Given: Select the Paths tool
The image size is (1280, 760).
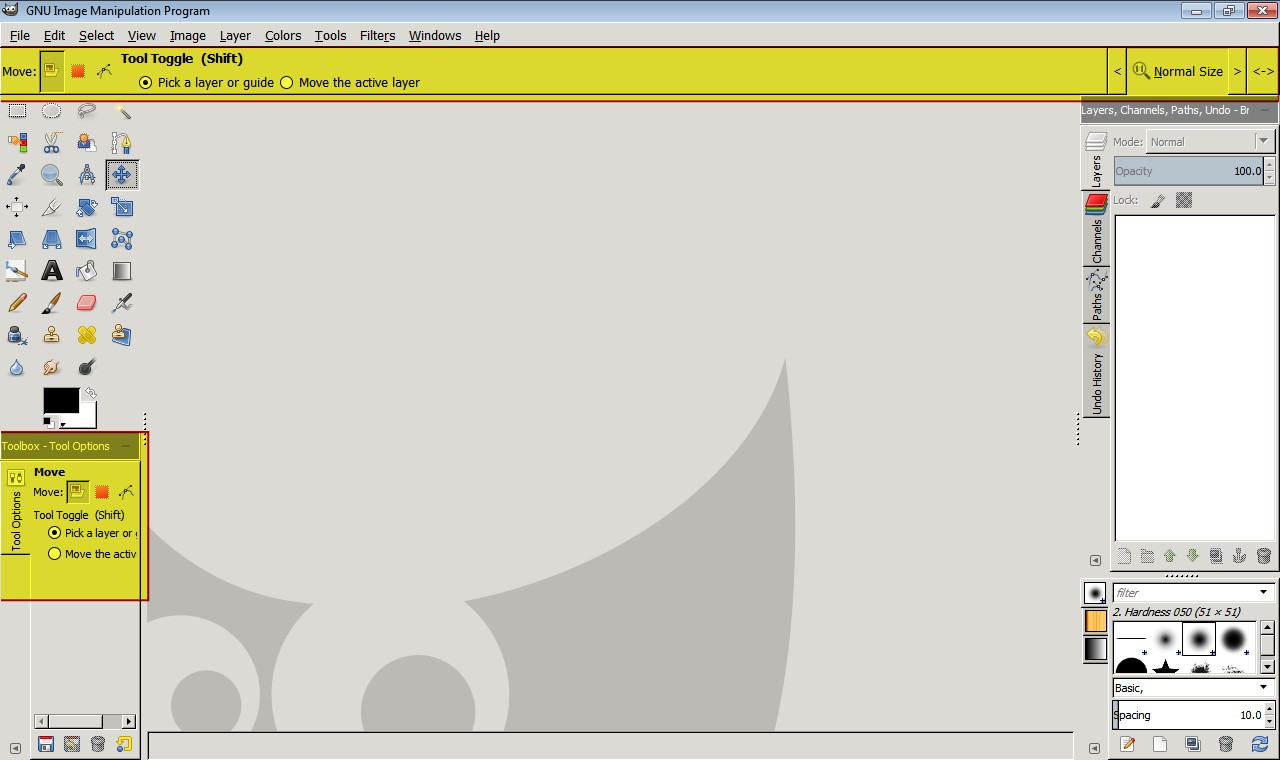Looking at the screenshot, I should (x=122, y=143).
